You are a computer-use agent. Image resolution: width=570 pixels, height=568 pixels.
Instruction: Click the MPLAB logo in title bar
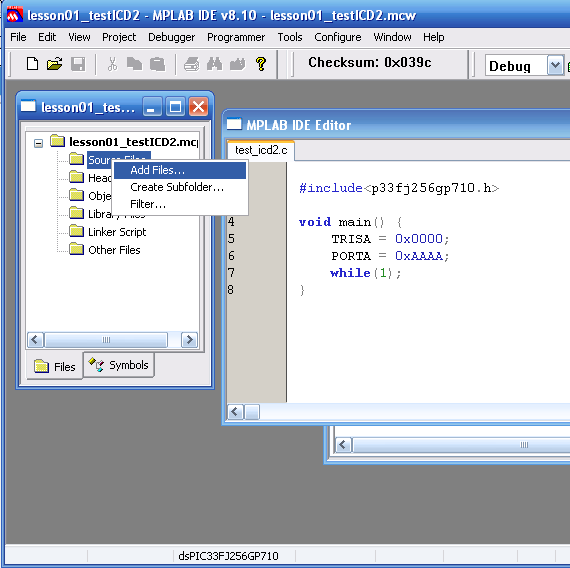click(15, 15)
